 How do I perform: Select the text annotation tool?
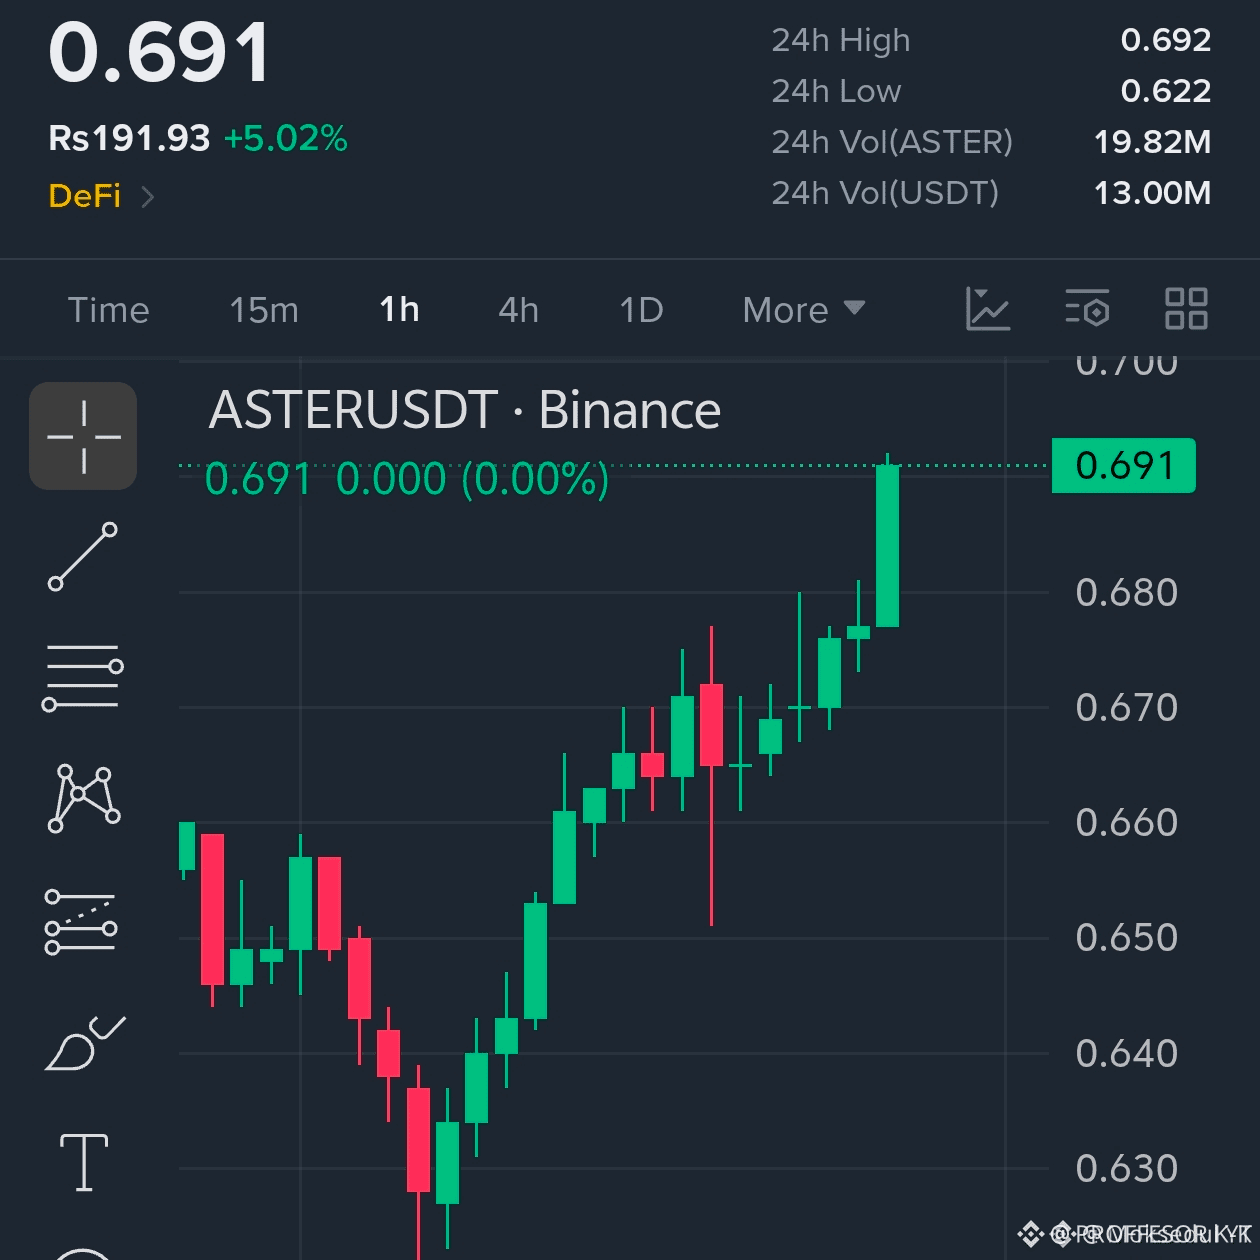click(x=84, y=1162)
